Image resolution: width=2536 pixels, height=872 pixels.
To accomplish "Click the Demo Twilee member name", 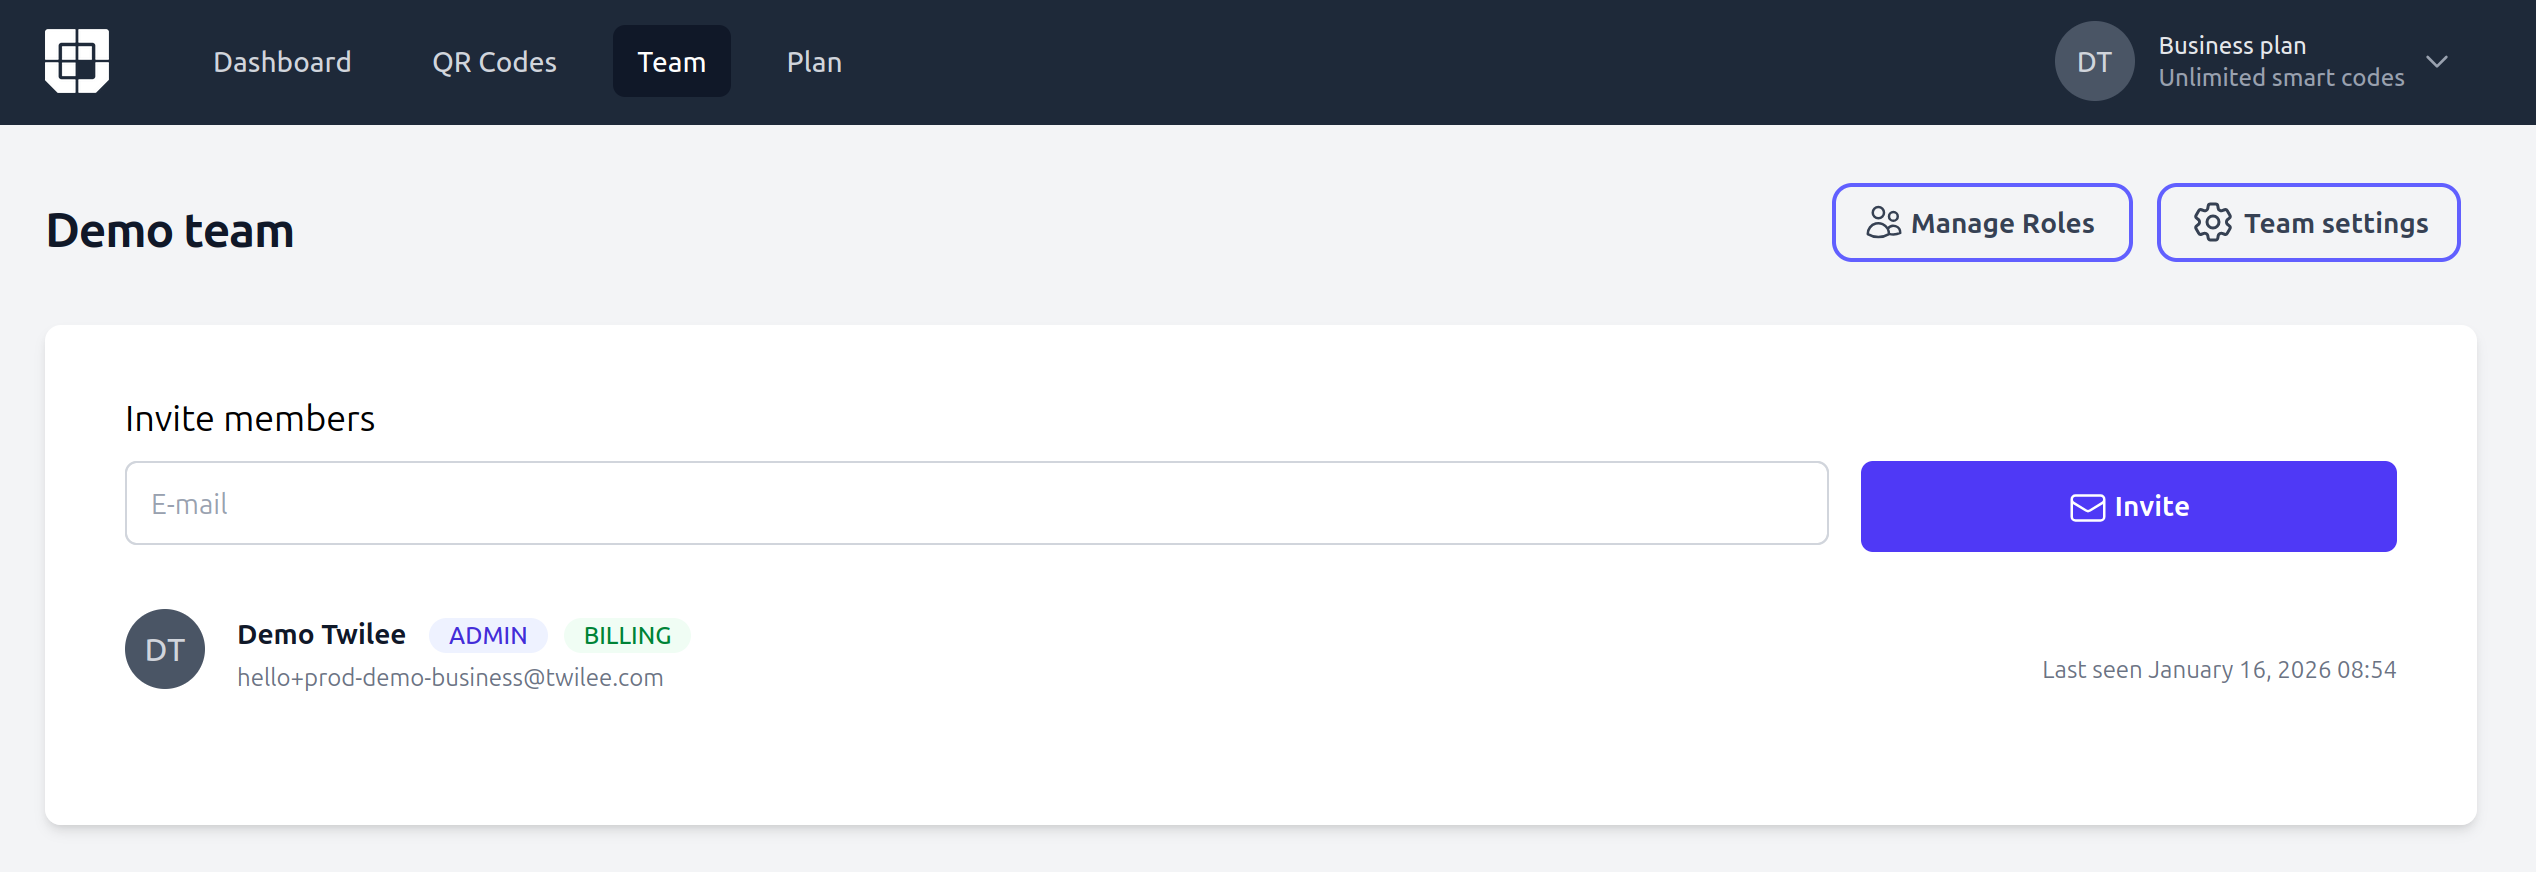I will click(x=321, y=634).
